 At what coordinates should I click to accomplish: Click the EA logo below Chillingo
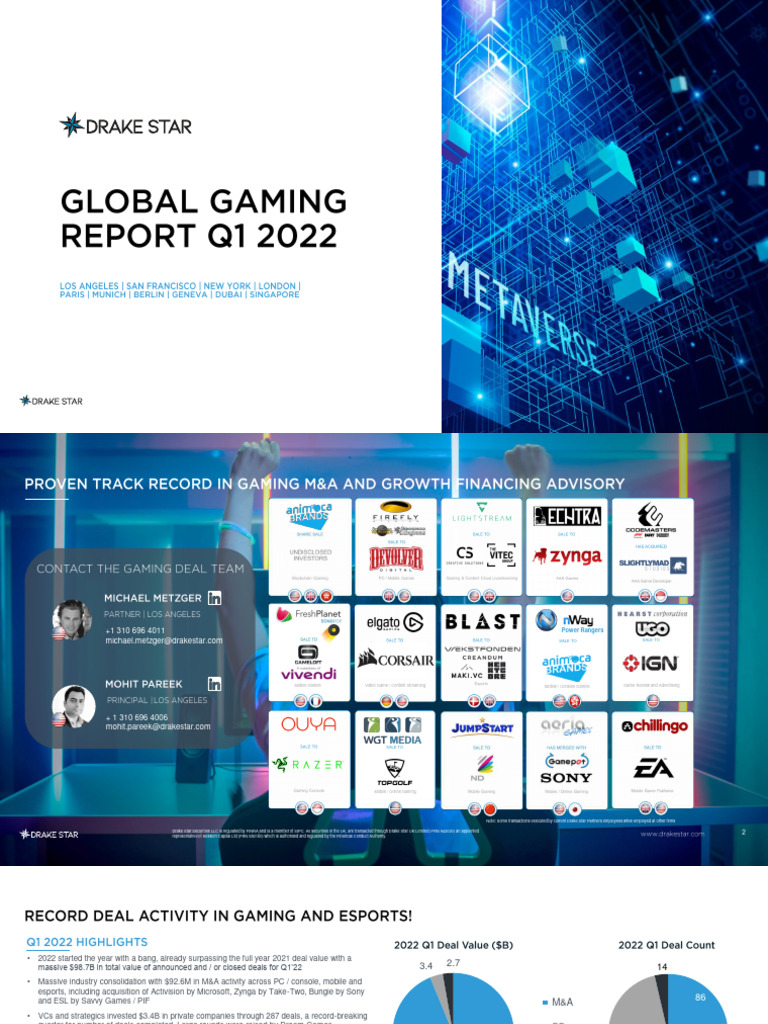pyautogui.click(x=653, y=768)
